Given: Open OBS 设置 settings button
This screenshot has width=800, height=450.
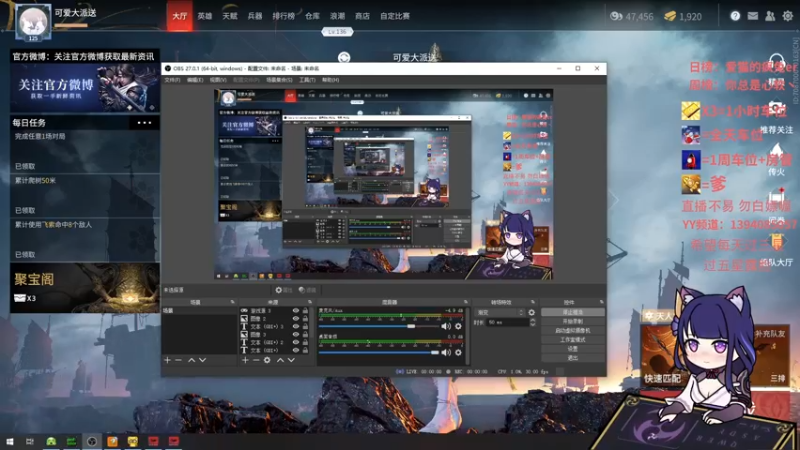Looking at the screenshot, I should [x=572, y=349].
